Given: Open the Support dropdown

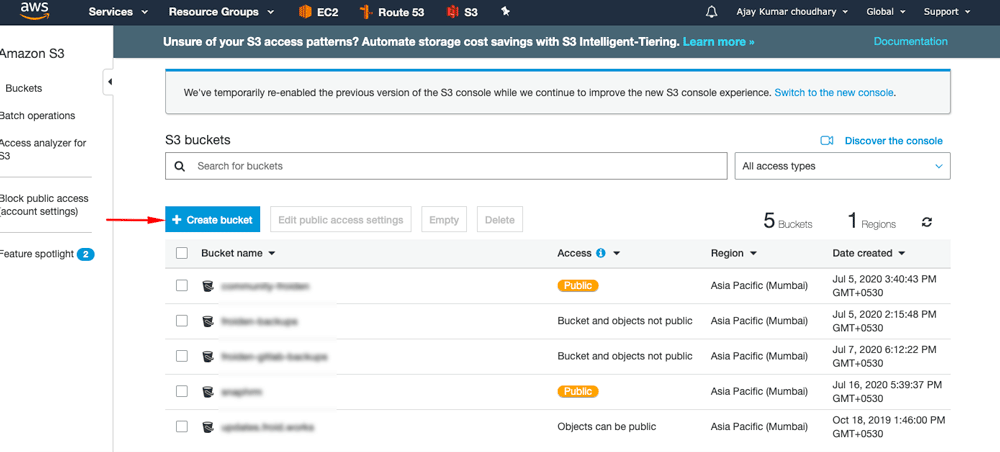Looking at the screenshot, I should (946, 11).
